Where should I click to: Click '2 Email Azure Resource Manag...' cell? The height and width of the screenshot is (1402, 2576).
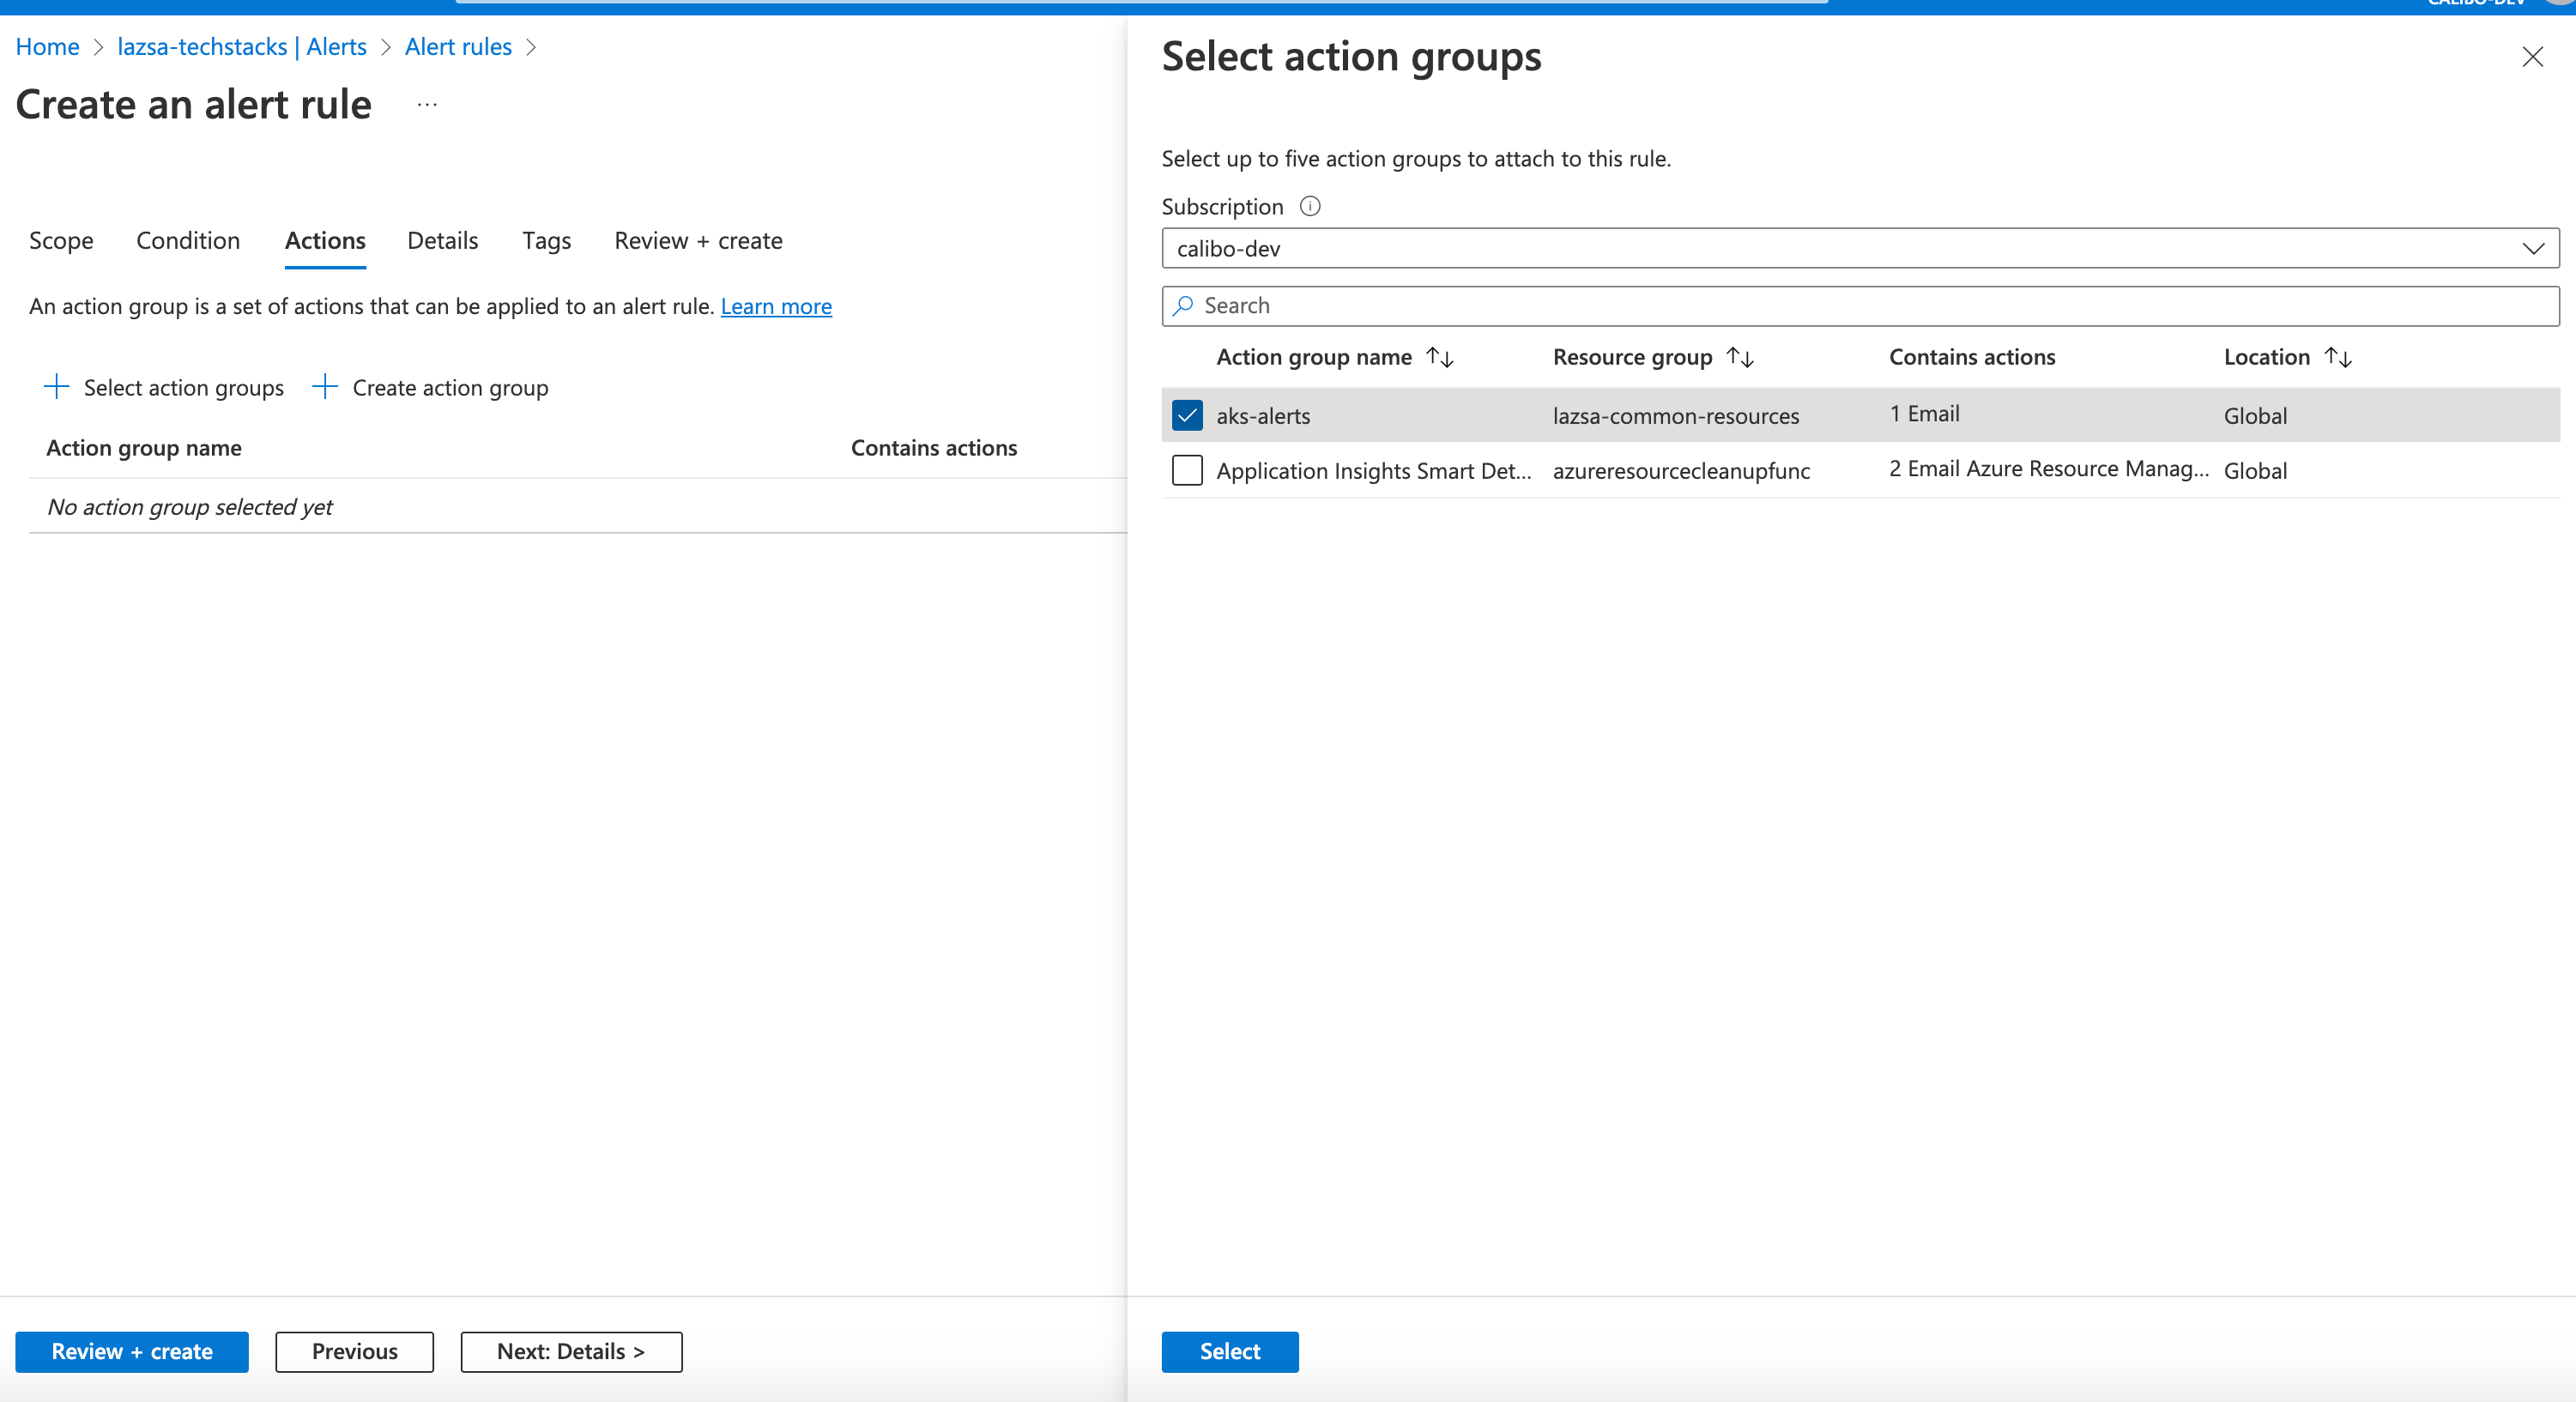point(2049,468)
